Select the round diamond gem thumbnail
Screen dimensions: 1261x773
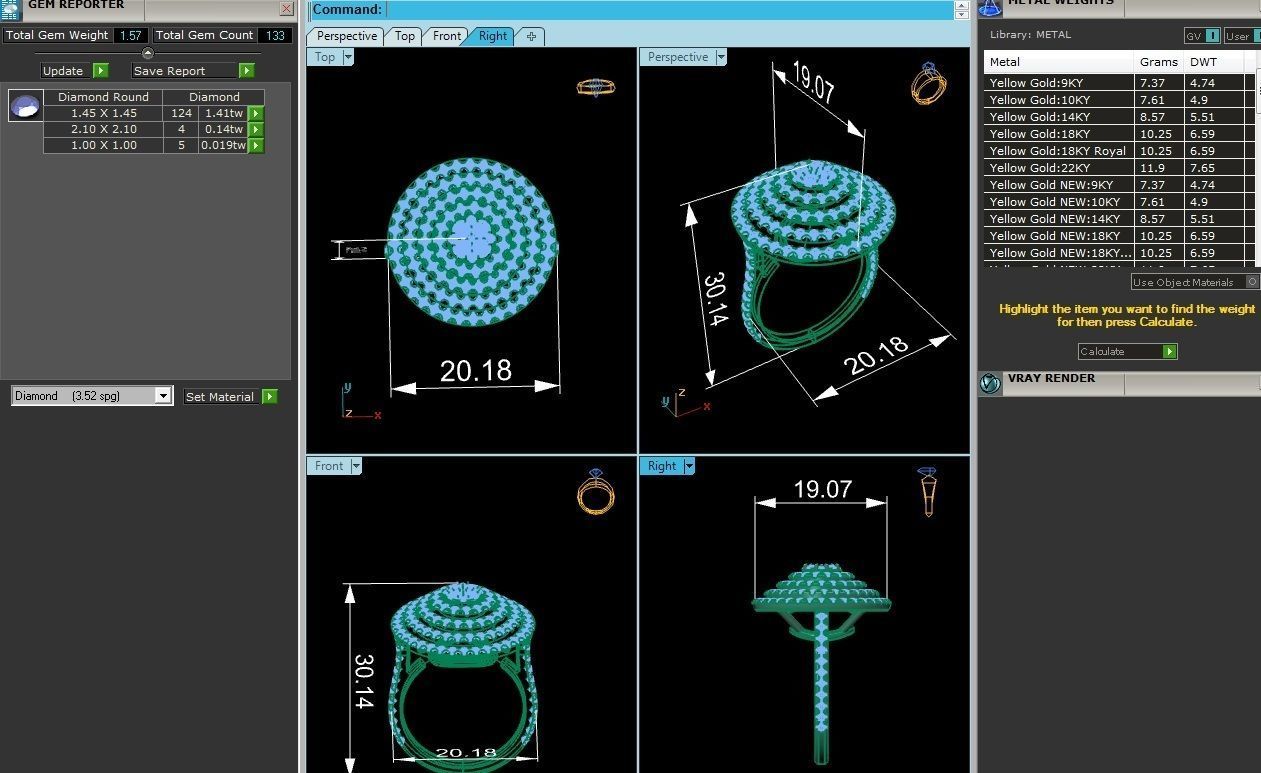pyautogui.click(x=25, y=105)
